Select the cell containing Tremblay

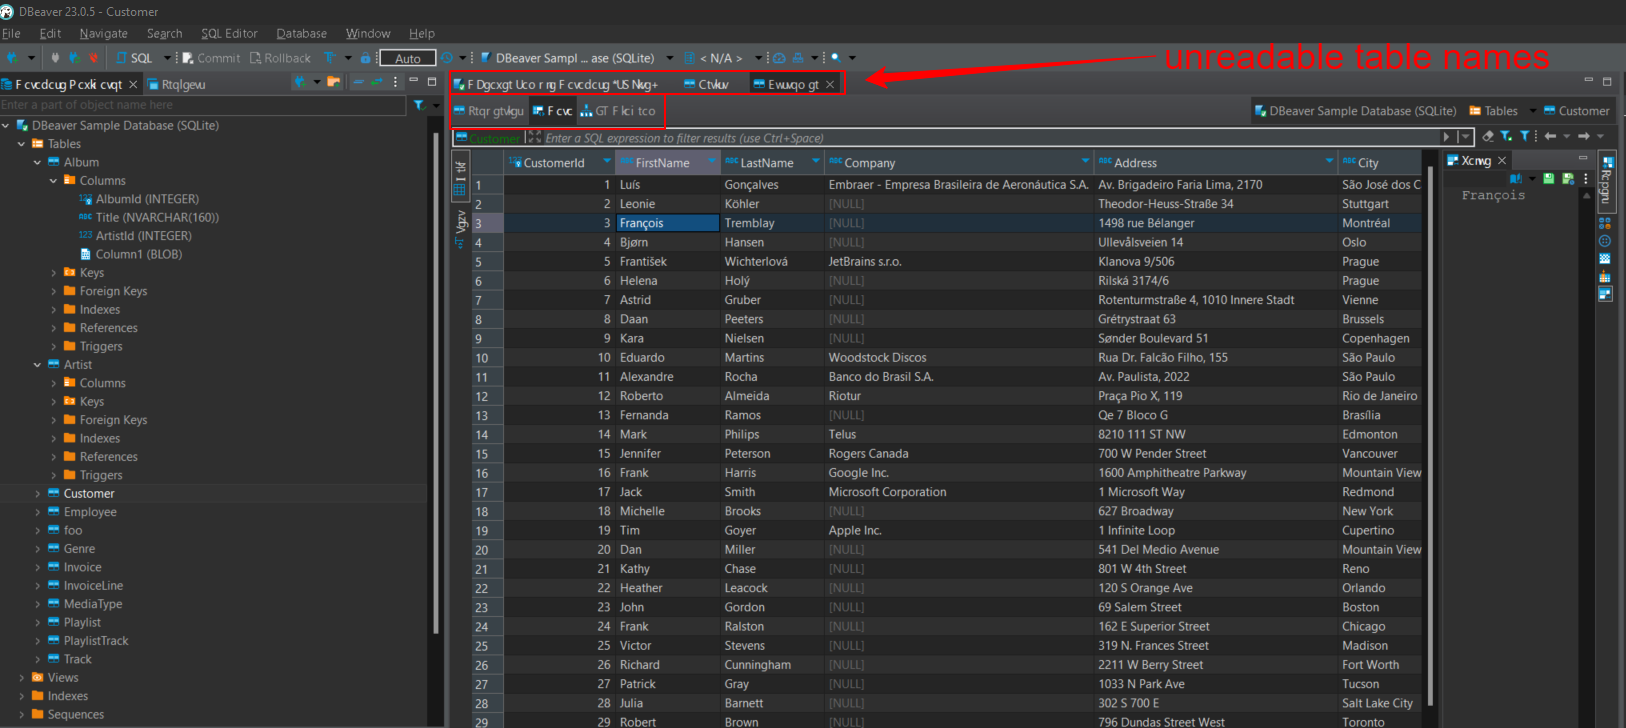click(x=773, y=223)
